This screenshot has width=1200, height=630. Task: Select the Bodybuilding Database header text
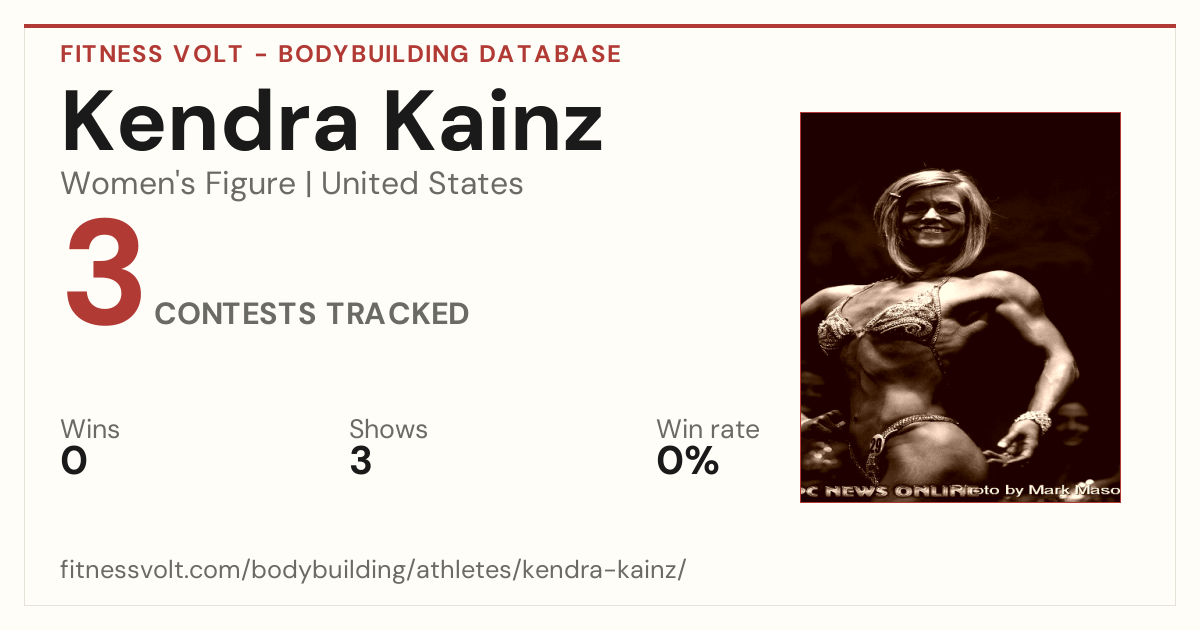click(450, 54)
